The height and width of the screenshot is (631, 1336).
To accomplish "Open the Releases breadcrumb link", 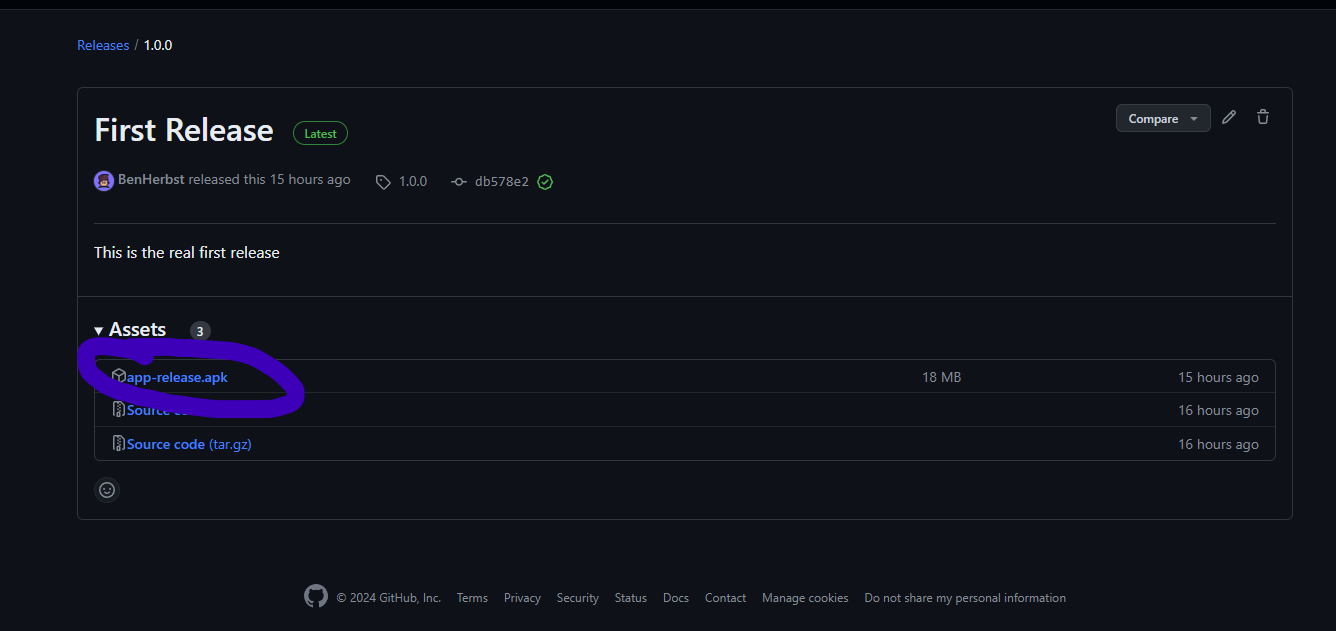I will pyautogui.click(x=103, y=45).
